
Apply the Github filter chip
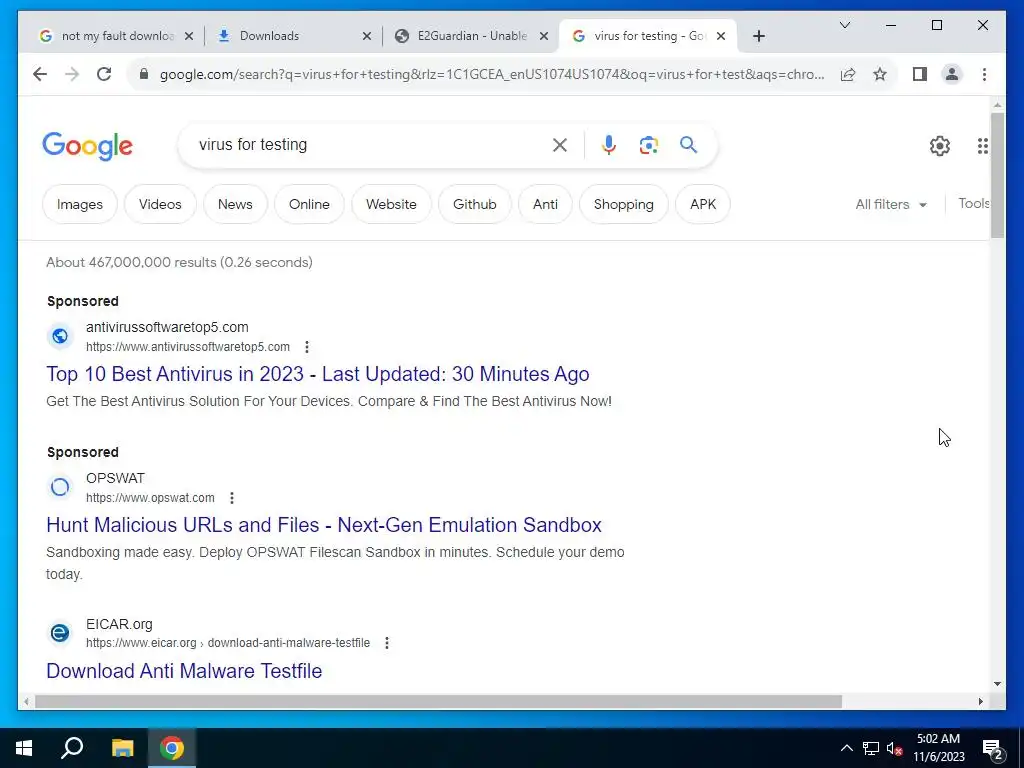coord(475,204)
